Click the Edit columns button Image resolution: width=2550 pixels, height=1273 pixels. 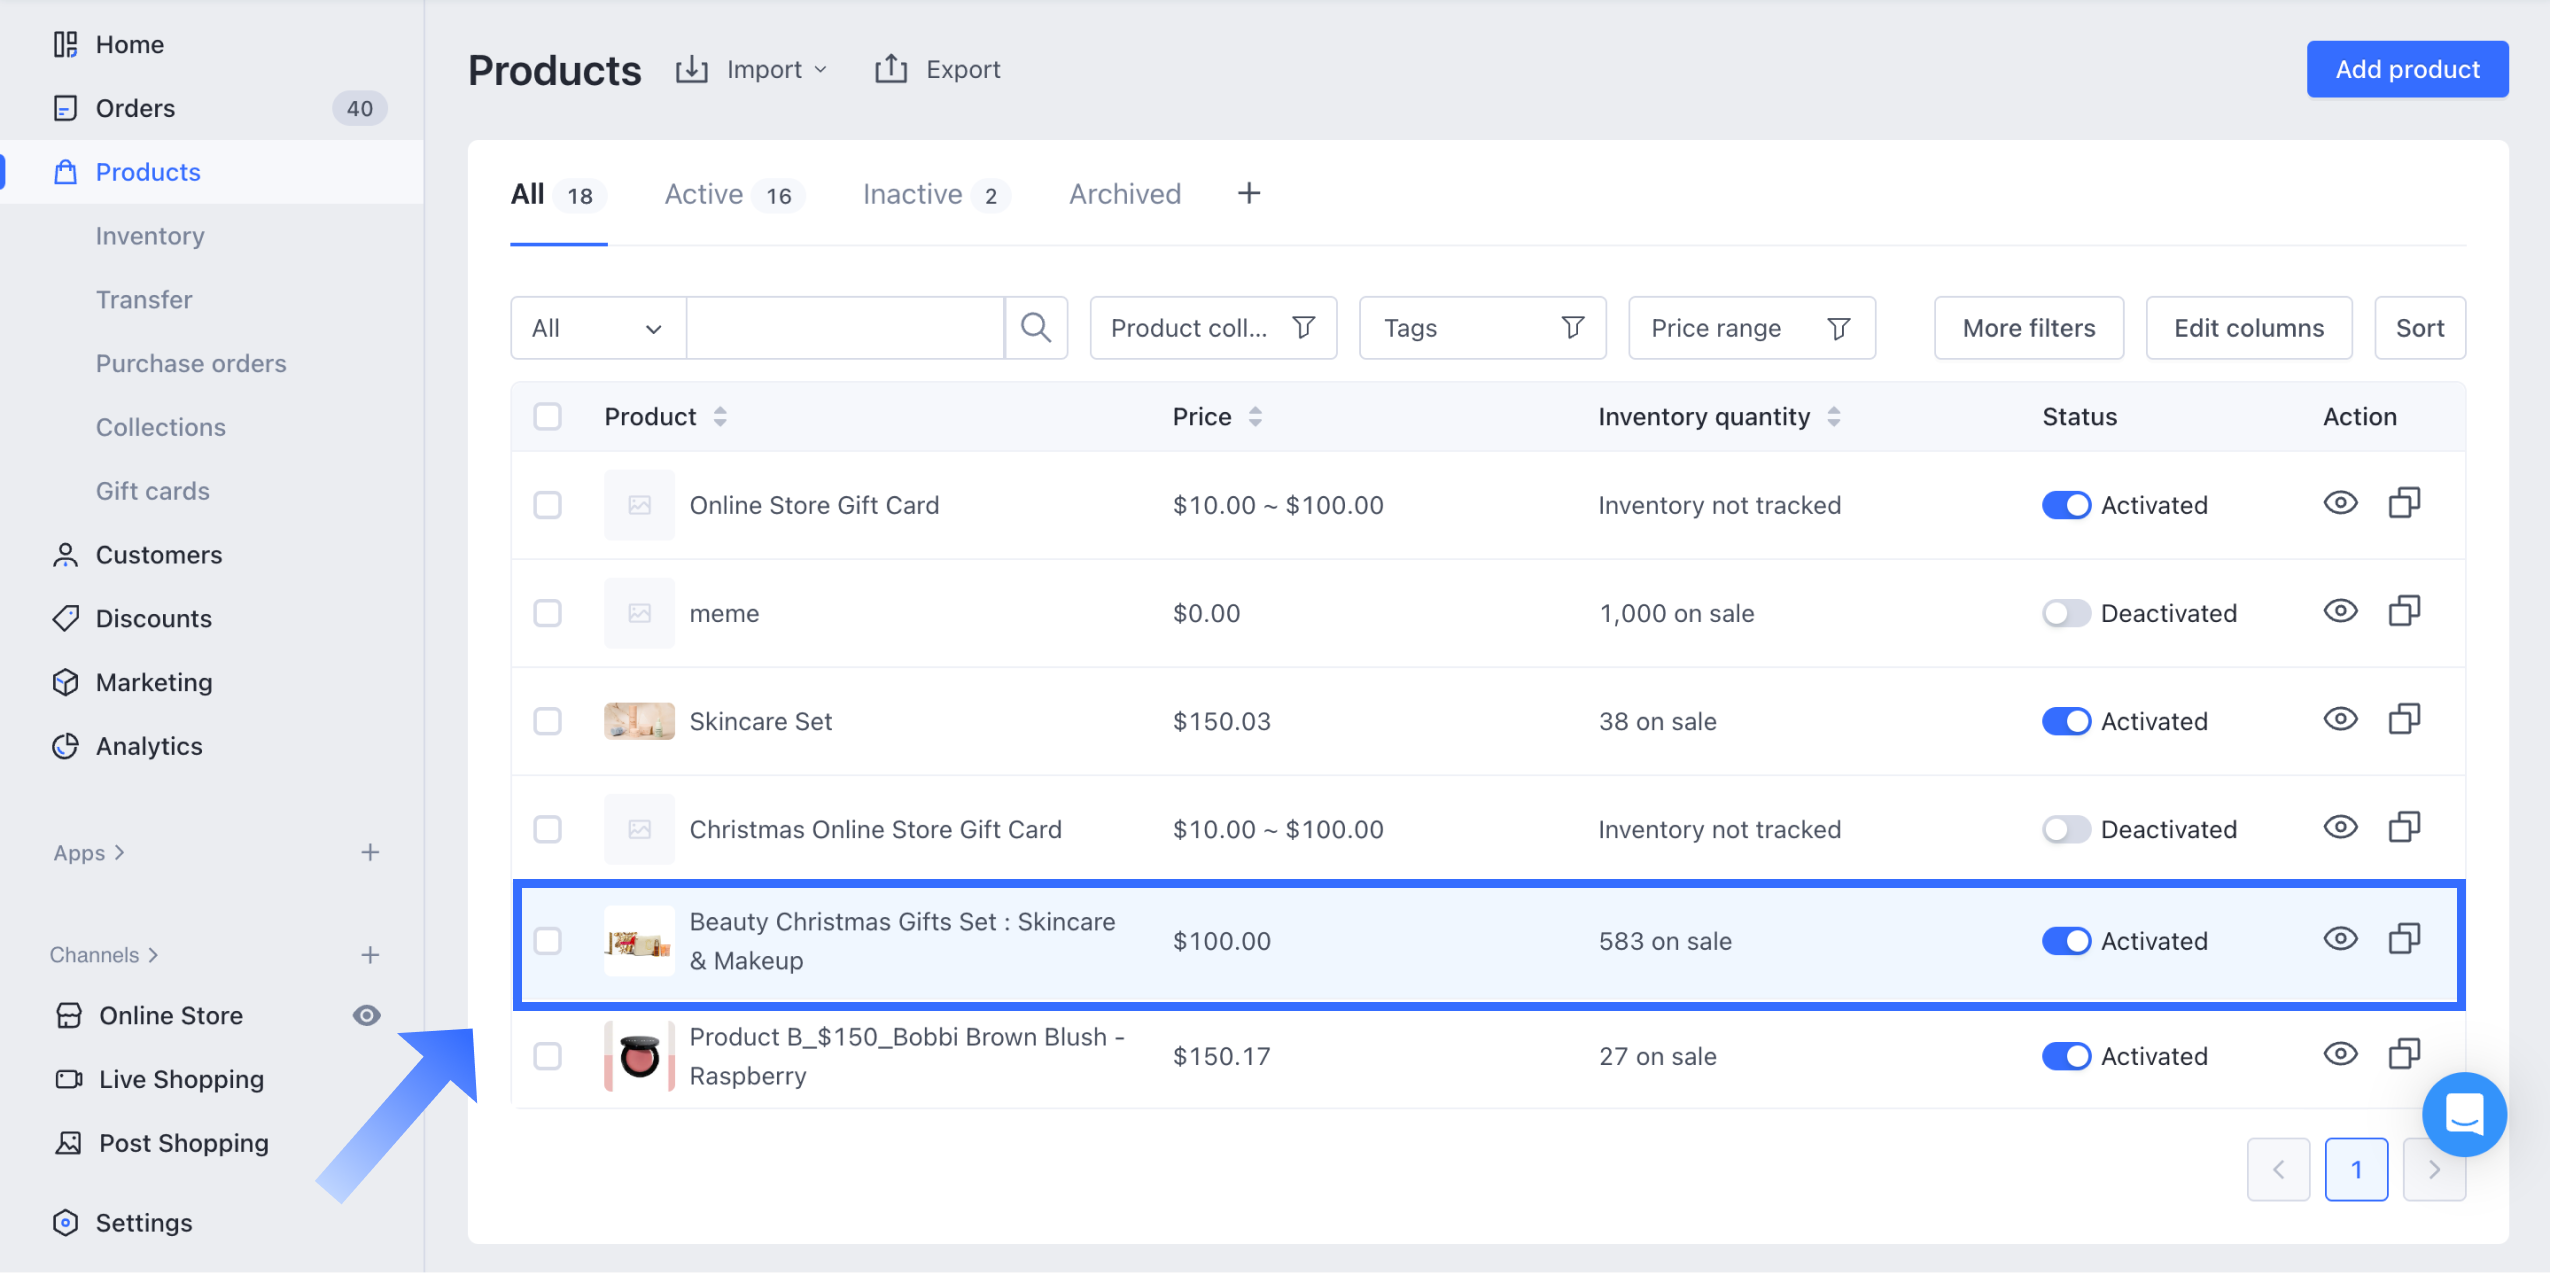point(2248,328)
